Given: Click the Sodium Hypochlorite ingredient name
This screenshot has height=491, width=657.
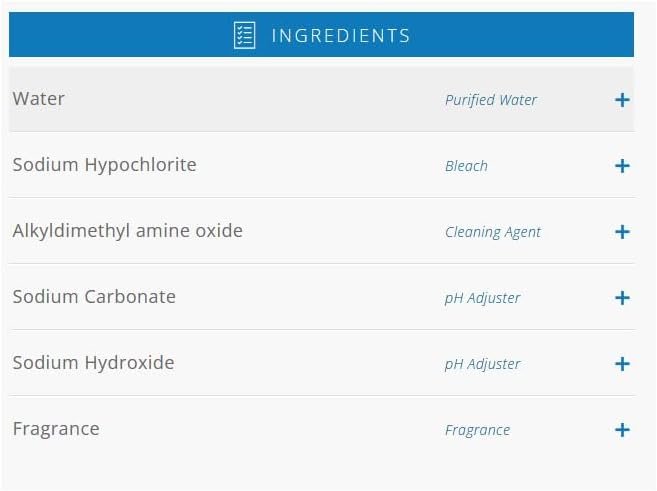Looking at the screenshot, I should coord(104,165).
